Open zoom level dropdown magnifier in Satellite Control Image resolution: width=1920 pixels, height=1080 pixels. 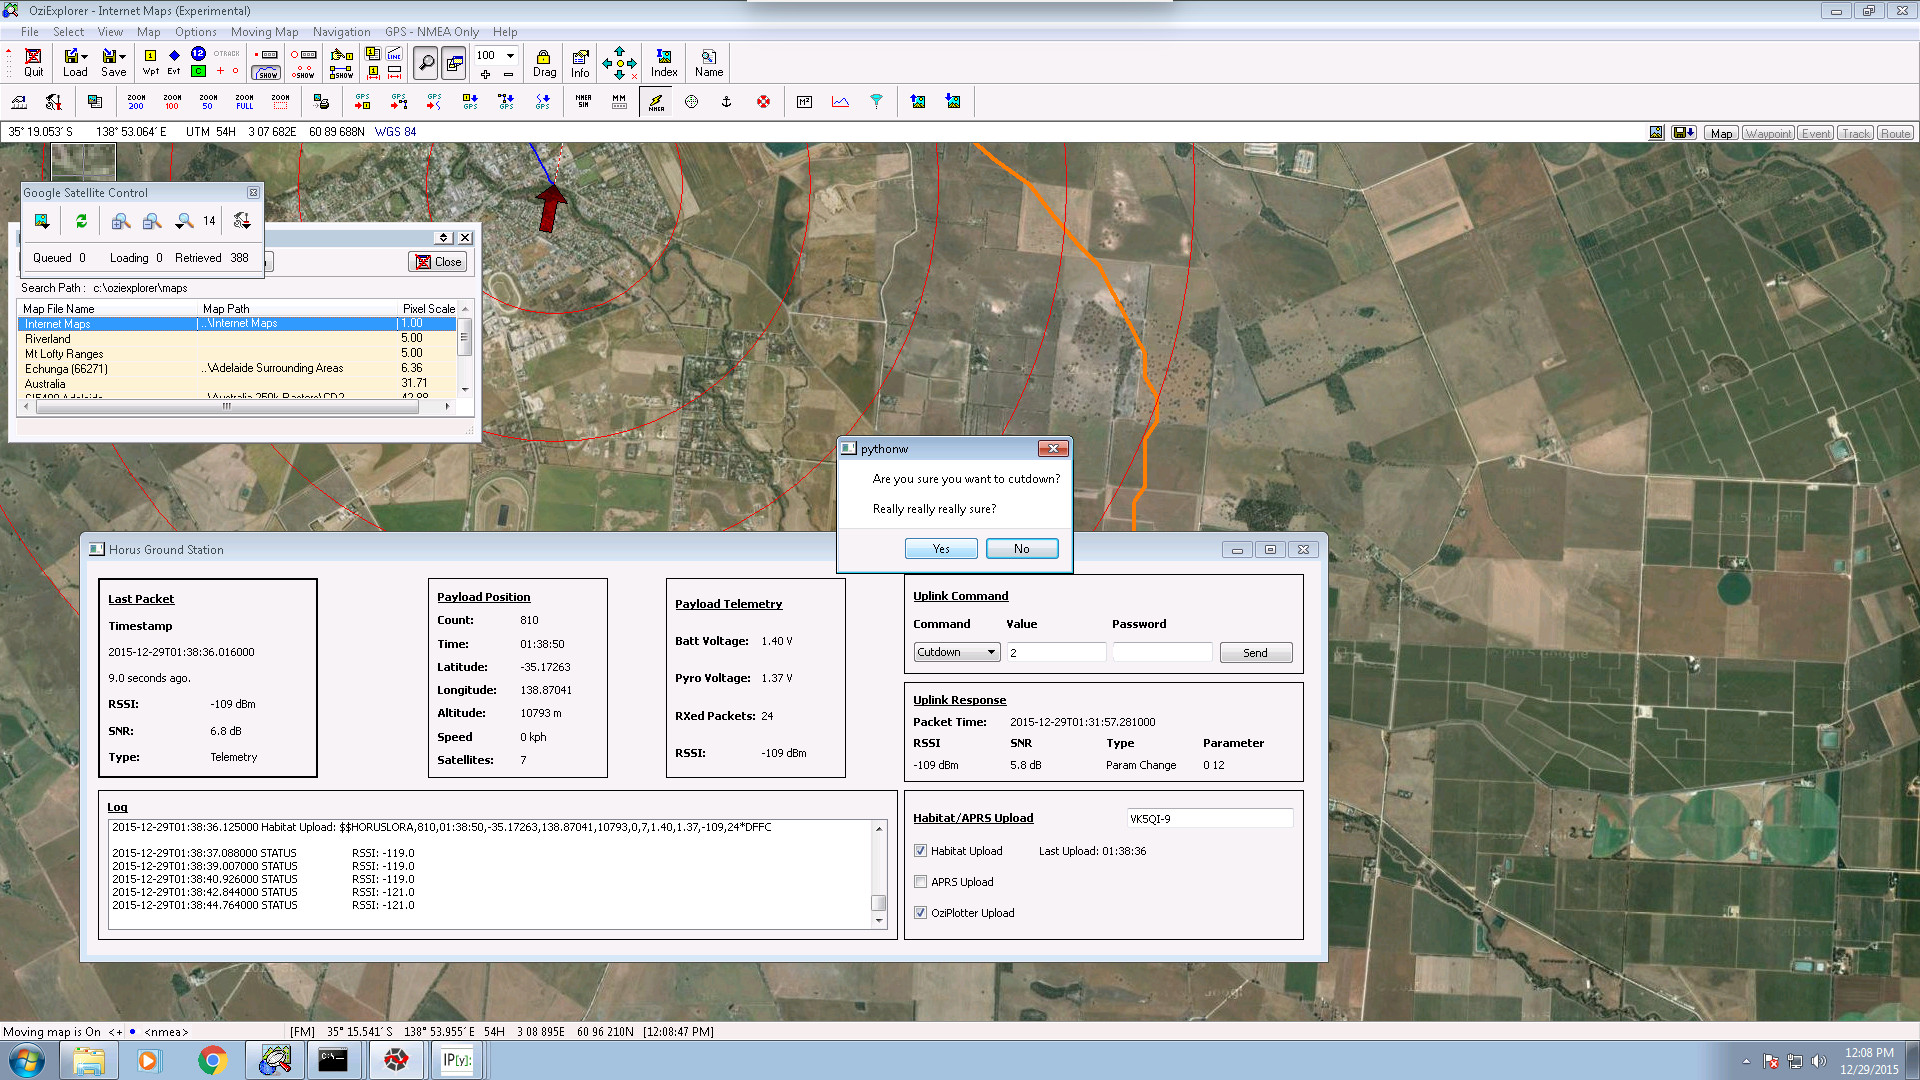pyautogui.click(x=184, y=221)
